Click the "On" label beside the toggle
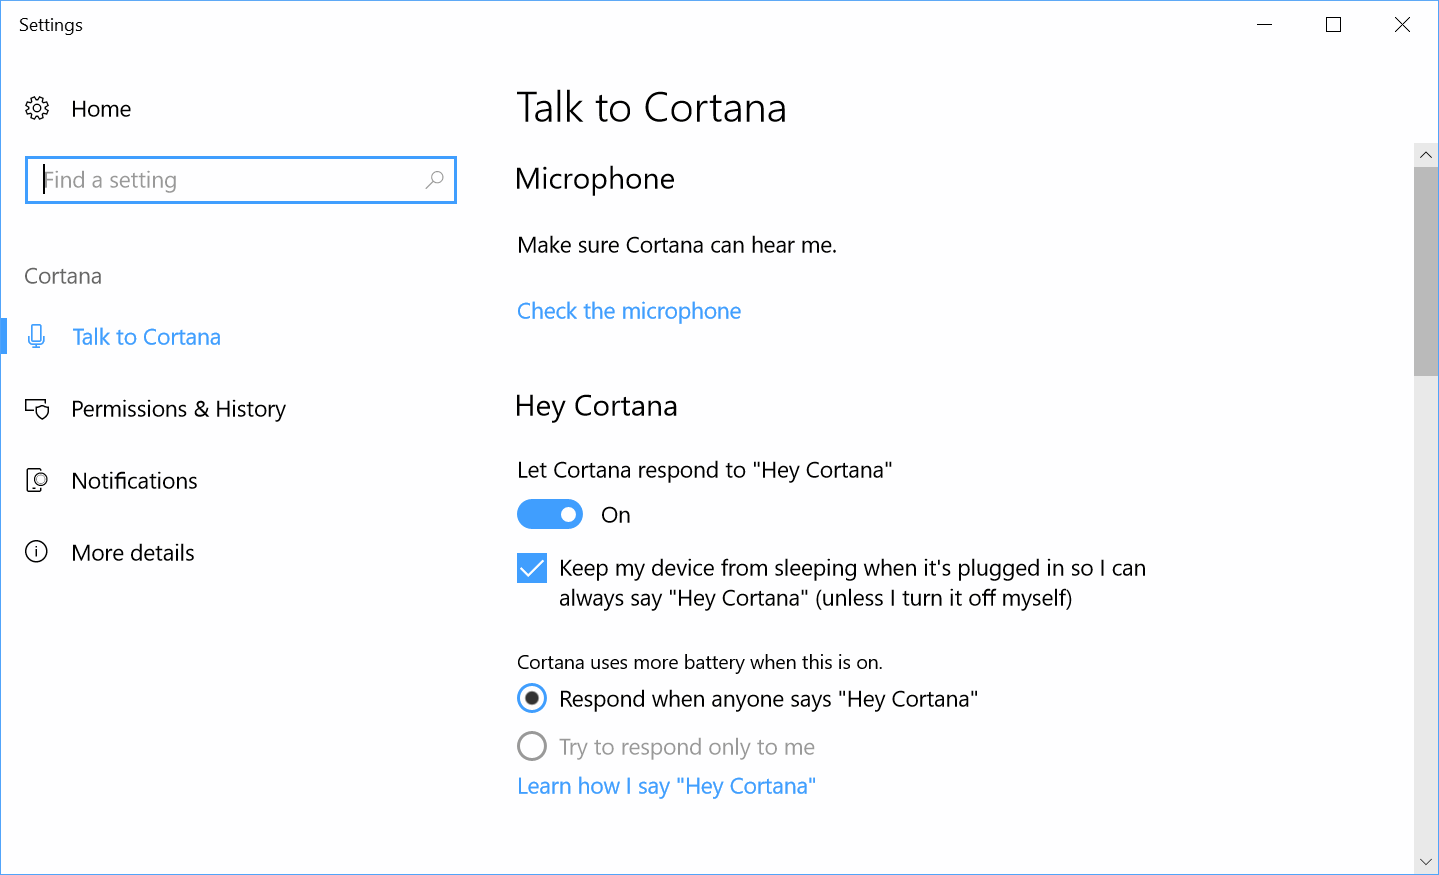Viewport: 1439px width, 875px height. click(616, 515)
